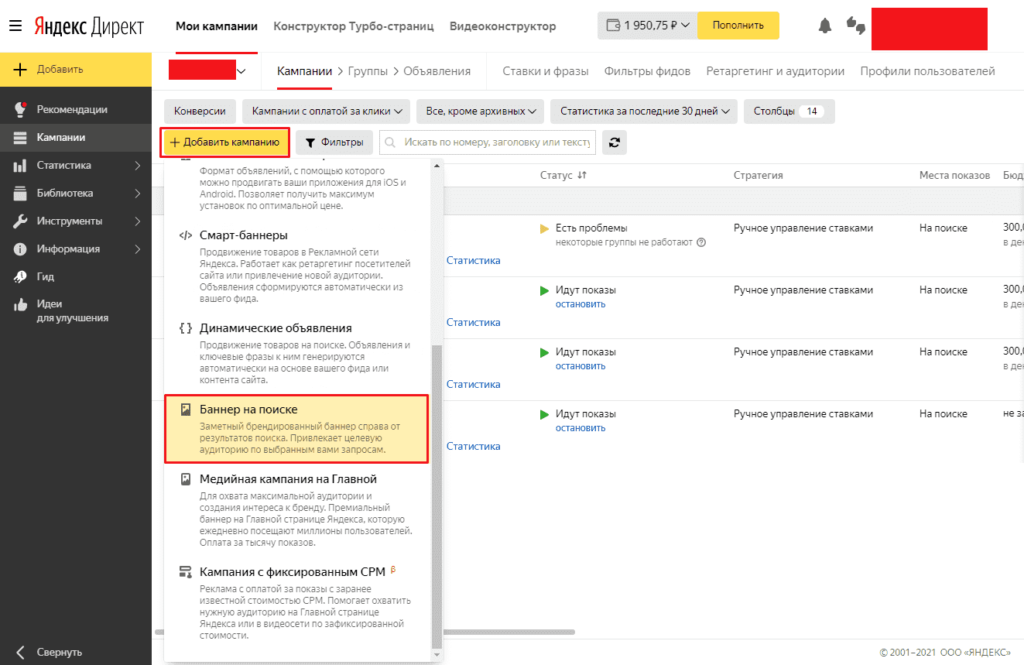Click the Яндекс Директ logo
This screenshot has height=665, width=1024.
click(89, 26)
